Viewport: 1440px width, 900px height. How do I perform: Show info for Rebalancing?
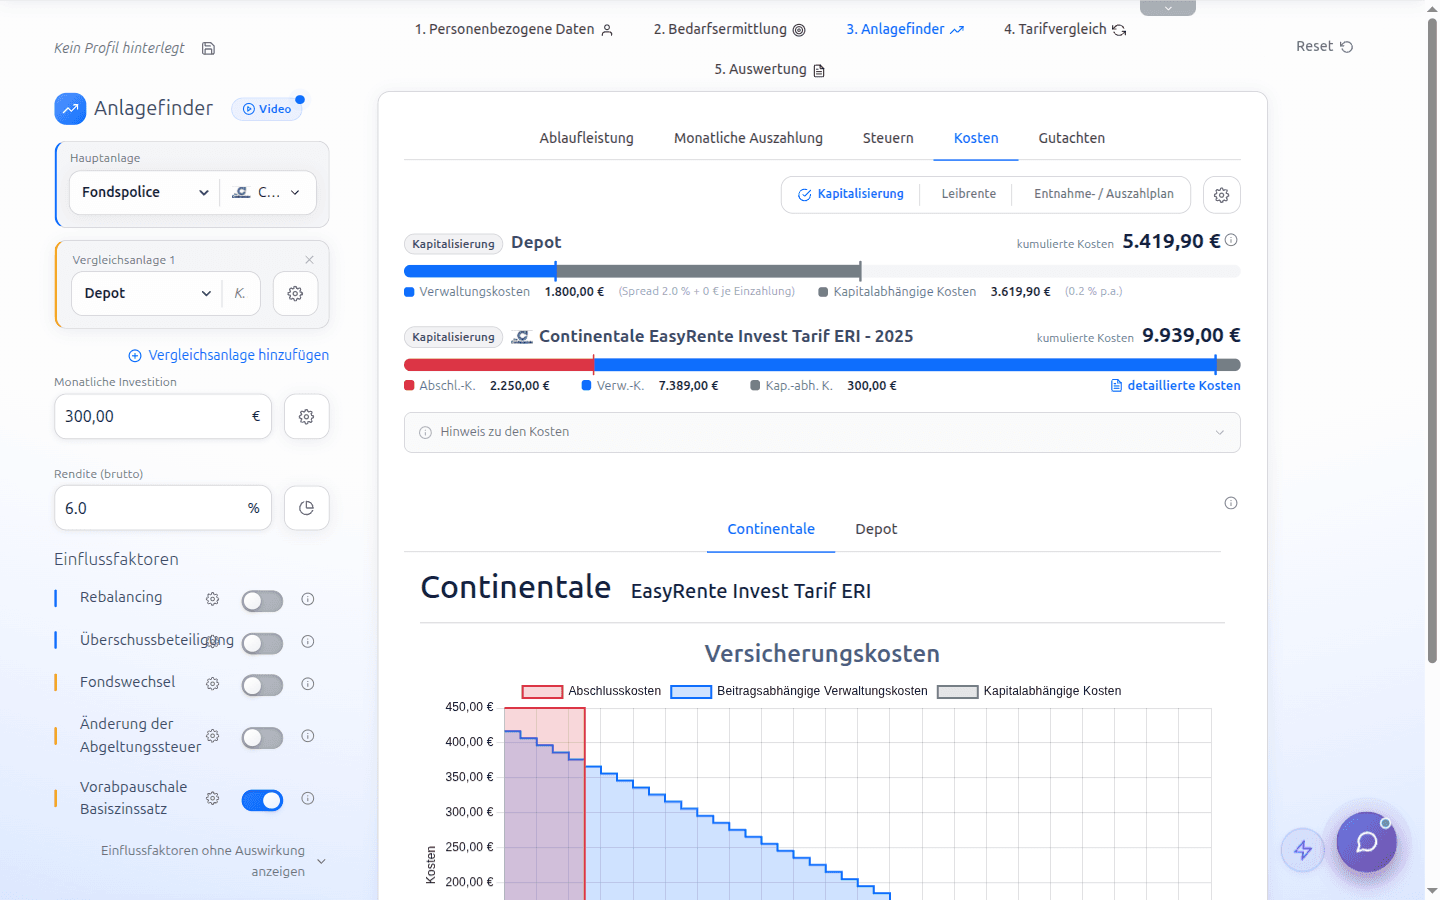click(308, 599)
